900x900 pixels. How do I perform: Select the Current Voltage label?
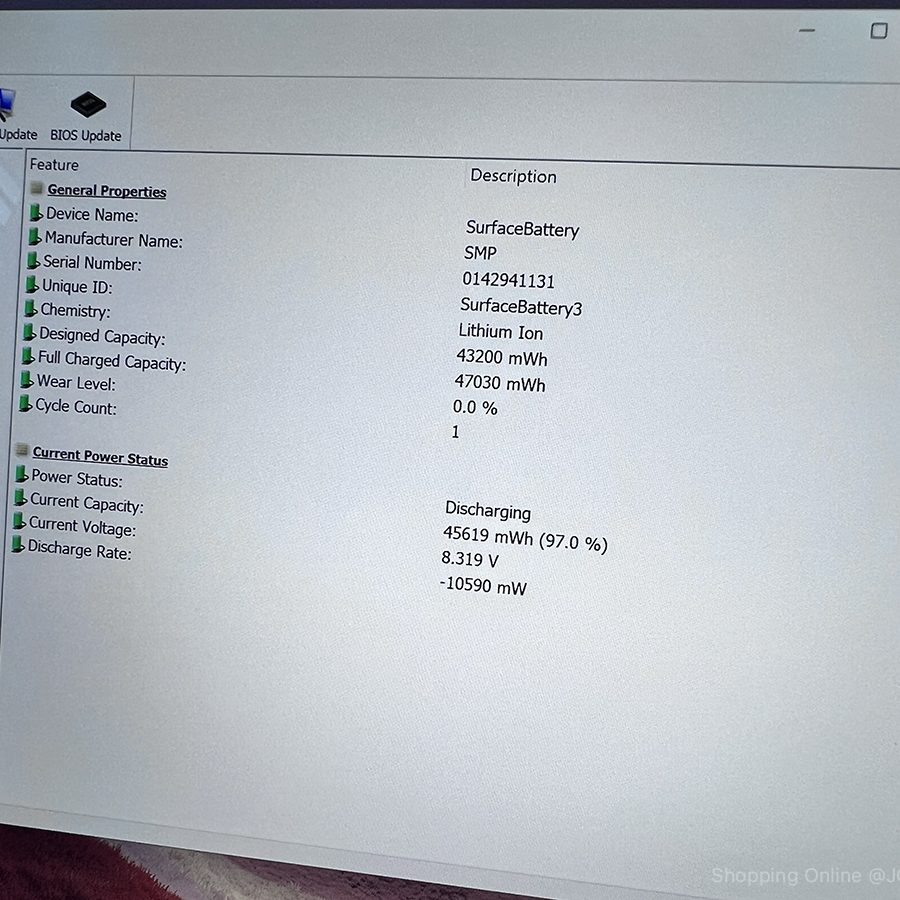83,527
